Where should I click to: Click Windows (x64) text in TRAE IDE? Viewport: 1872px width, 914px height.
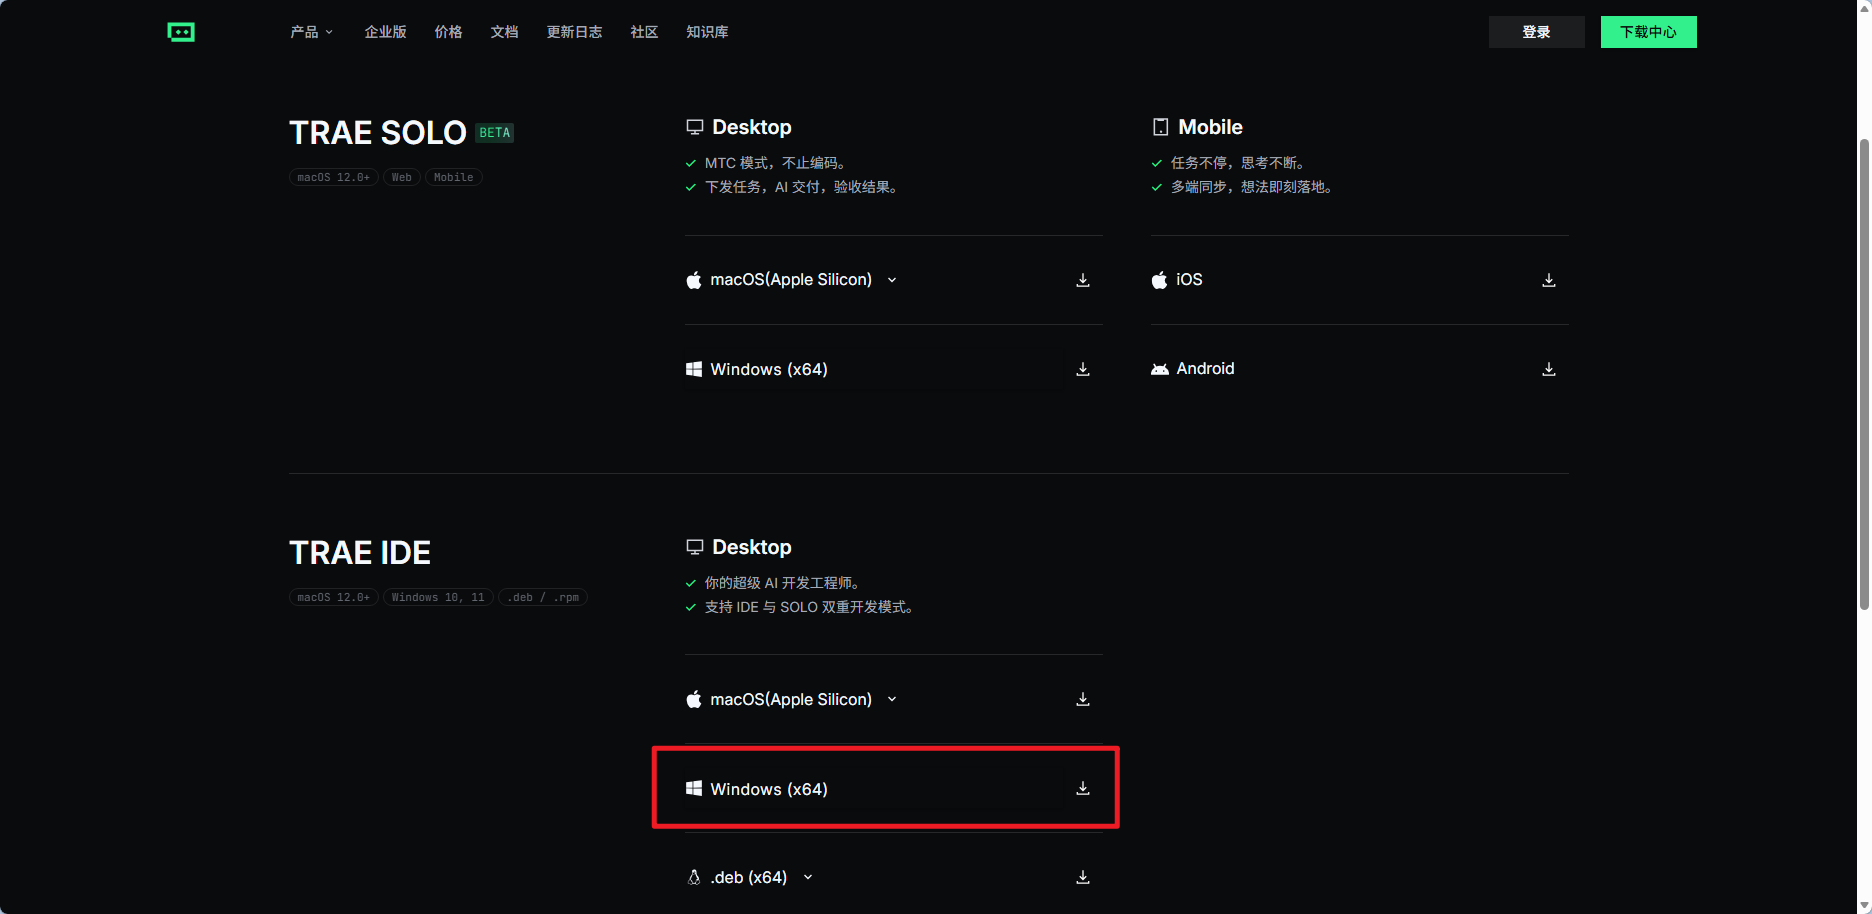click(769, 790)
